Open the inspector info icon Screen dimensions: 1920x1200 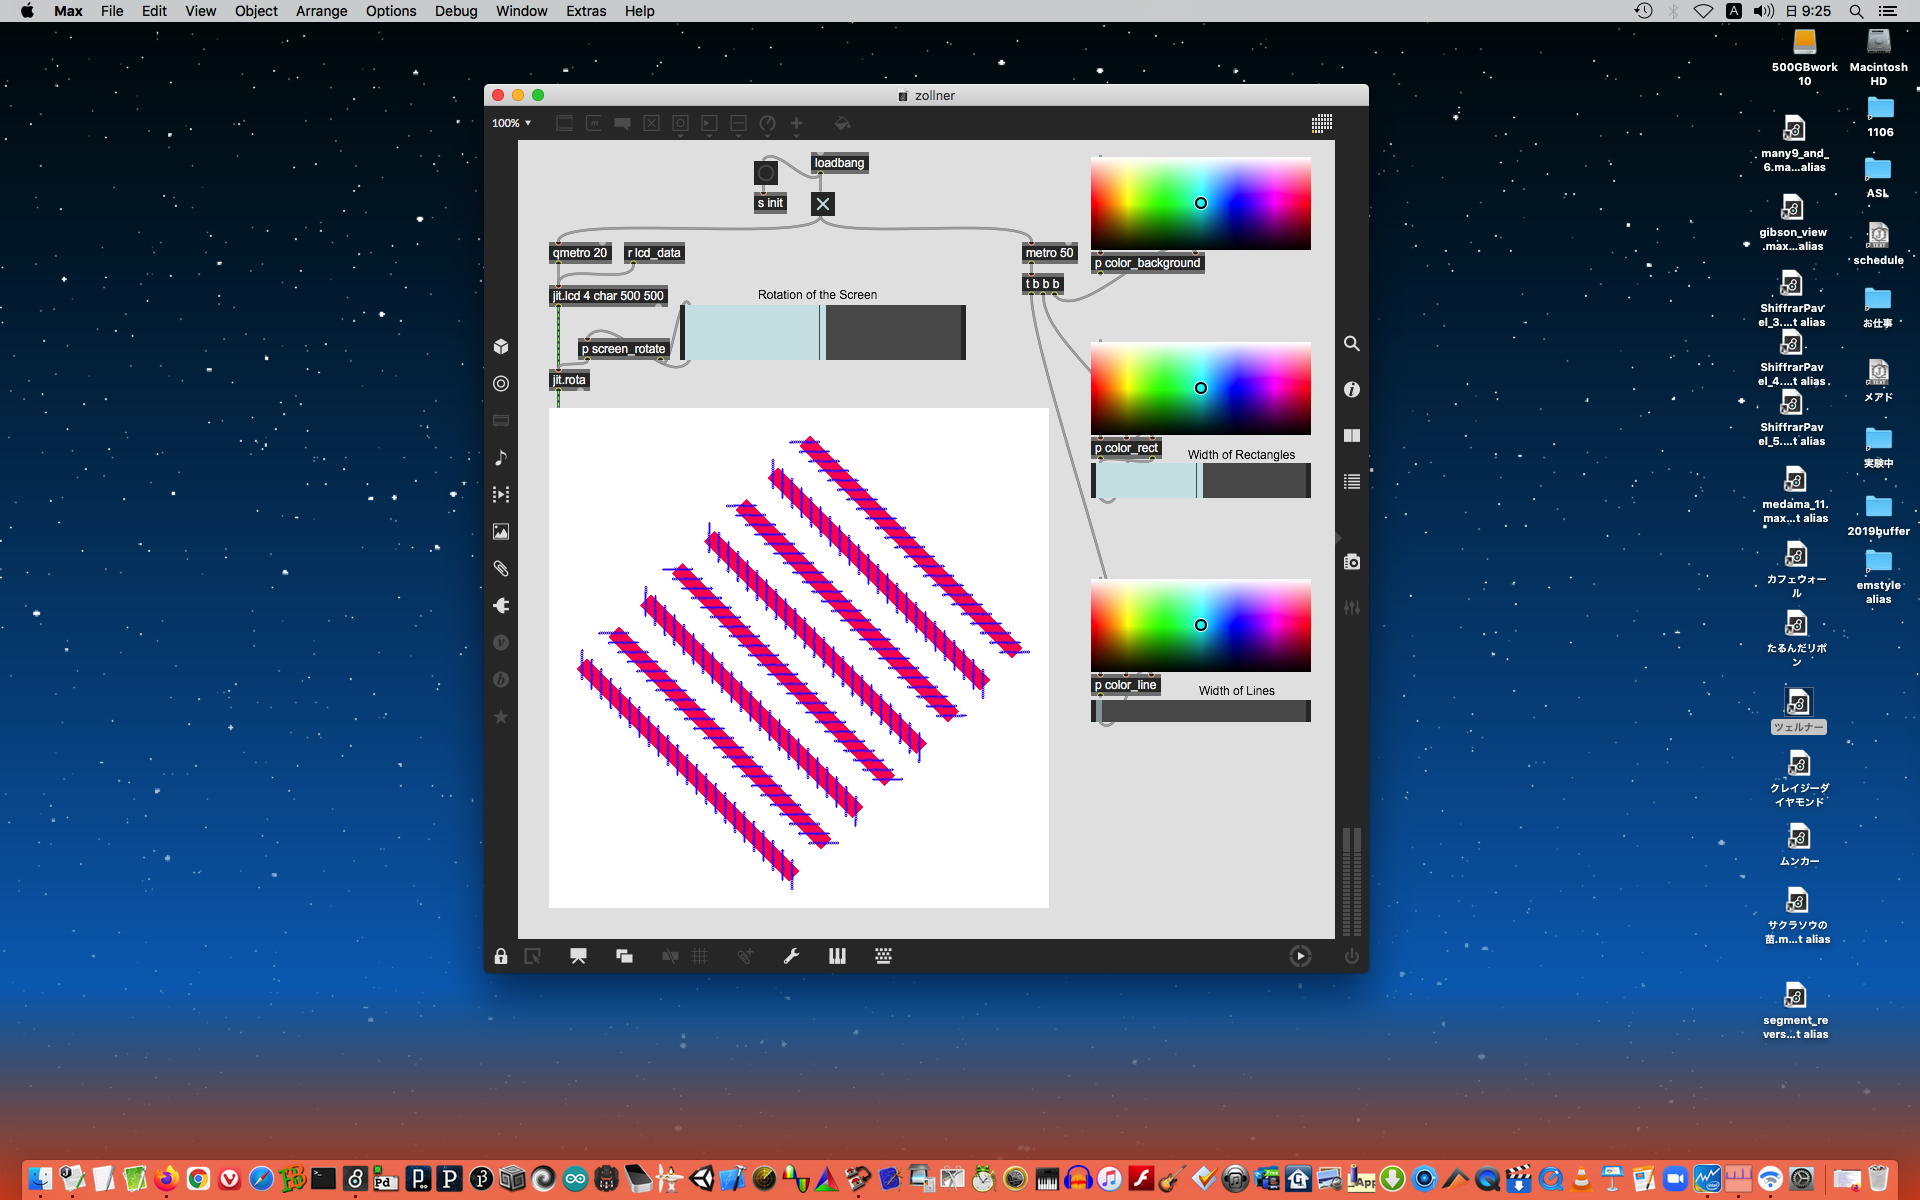point(1351,390)
